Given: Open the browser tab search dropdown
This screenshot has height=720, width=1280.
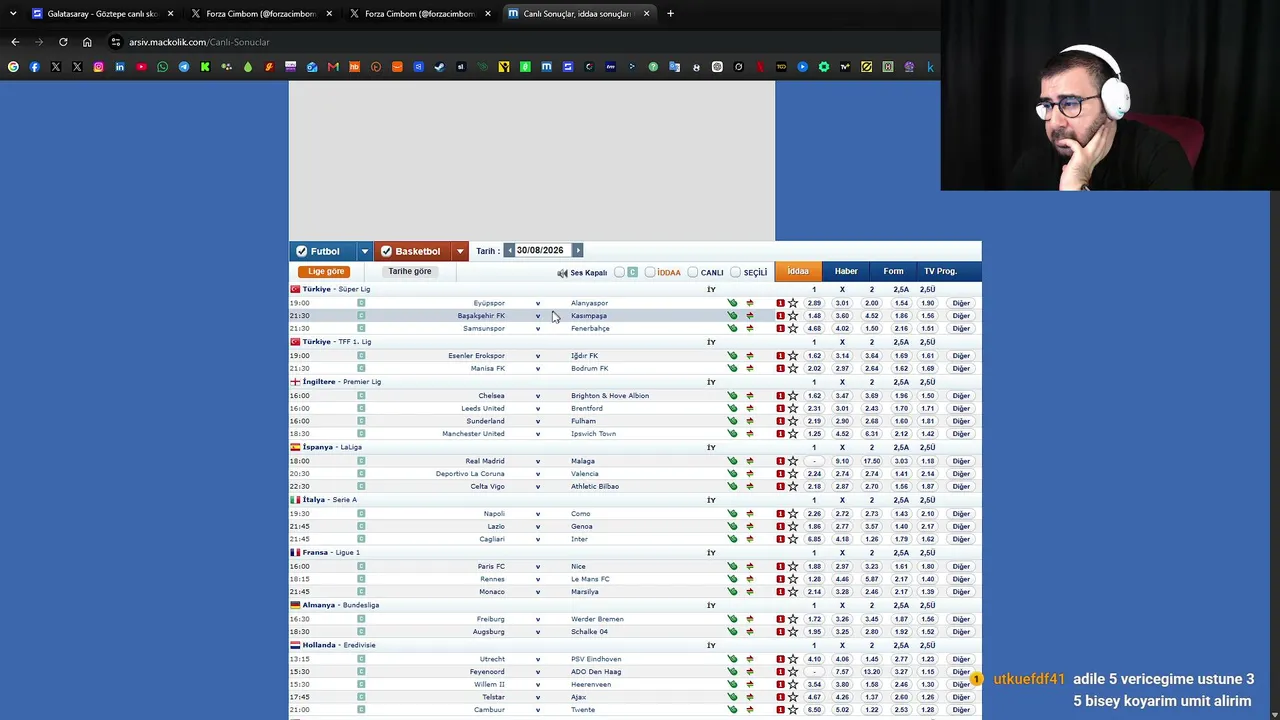Looking at the screenshot, I should coord(13,14).
